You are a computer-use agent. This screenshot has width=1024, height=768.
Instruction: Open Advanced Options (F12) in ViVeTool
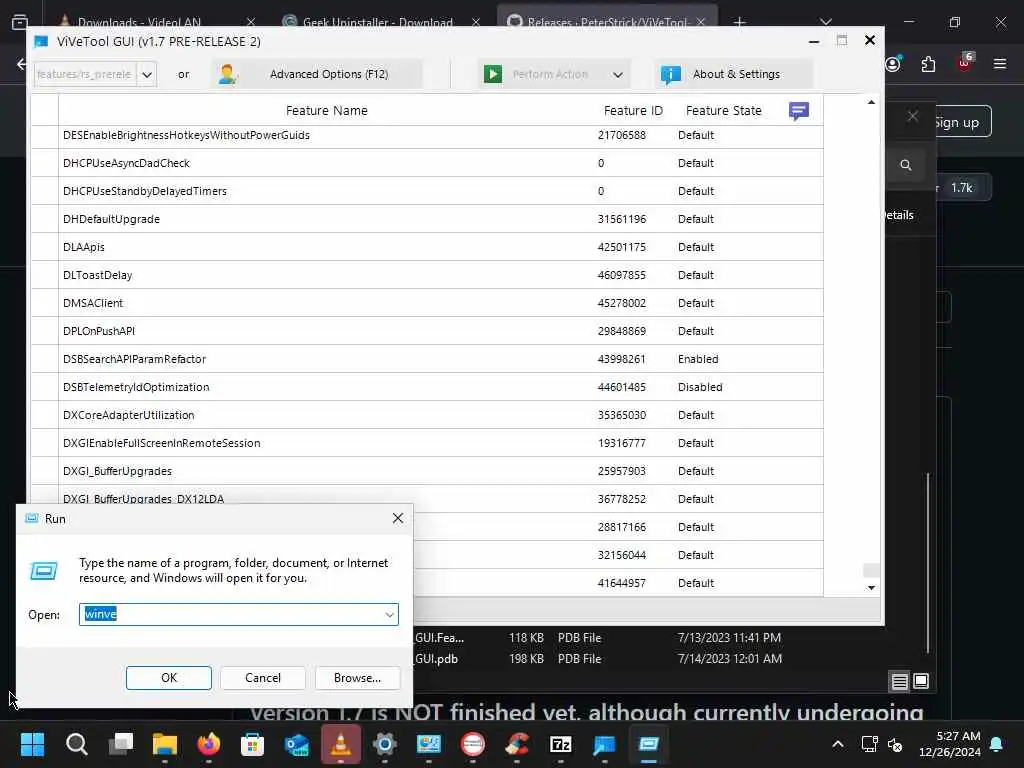click(317, 74)
